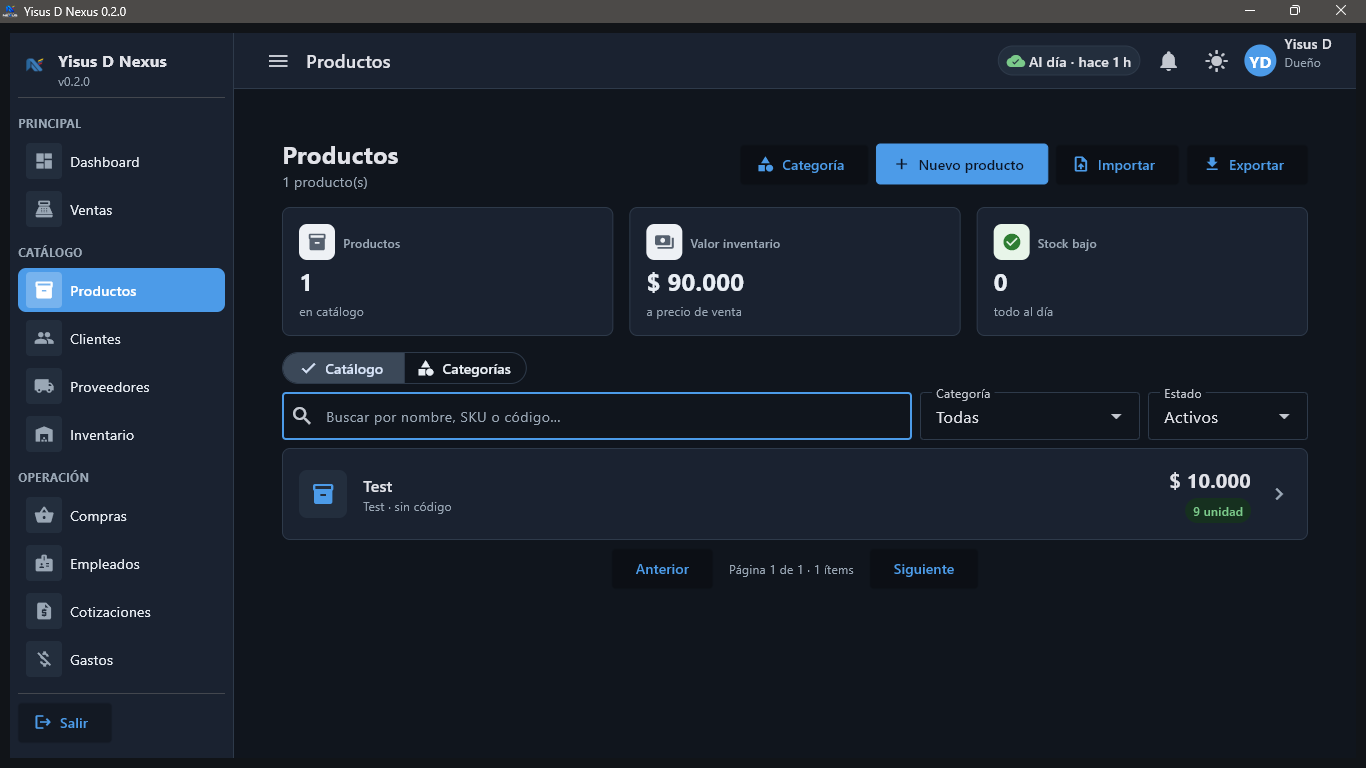Click the Valor inventario money icon
This screenshot has width=1366, height=768.
(664, 243)
